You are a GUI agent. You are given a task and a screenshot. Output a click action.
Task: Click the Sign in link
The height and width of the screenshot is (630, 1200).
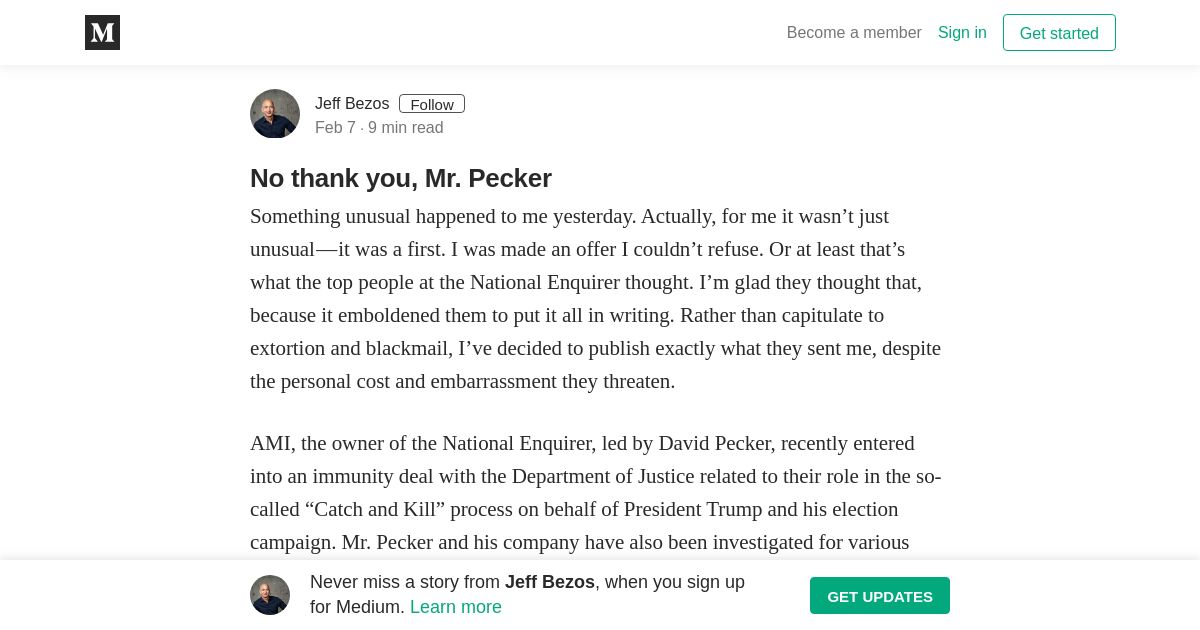click(x=962, y=33)
